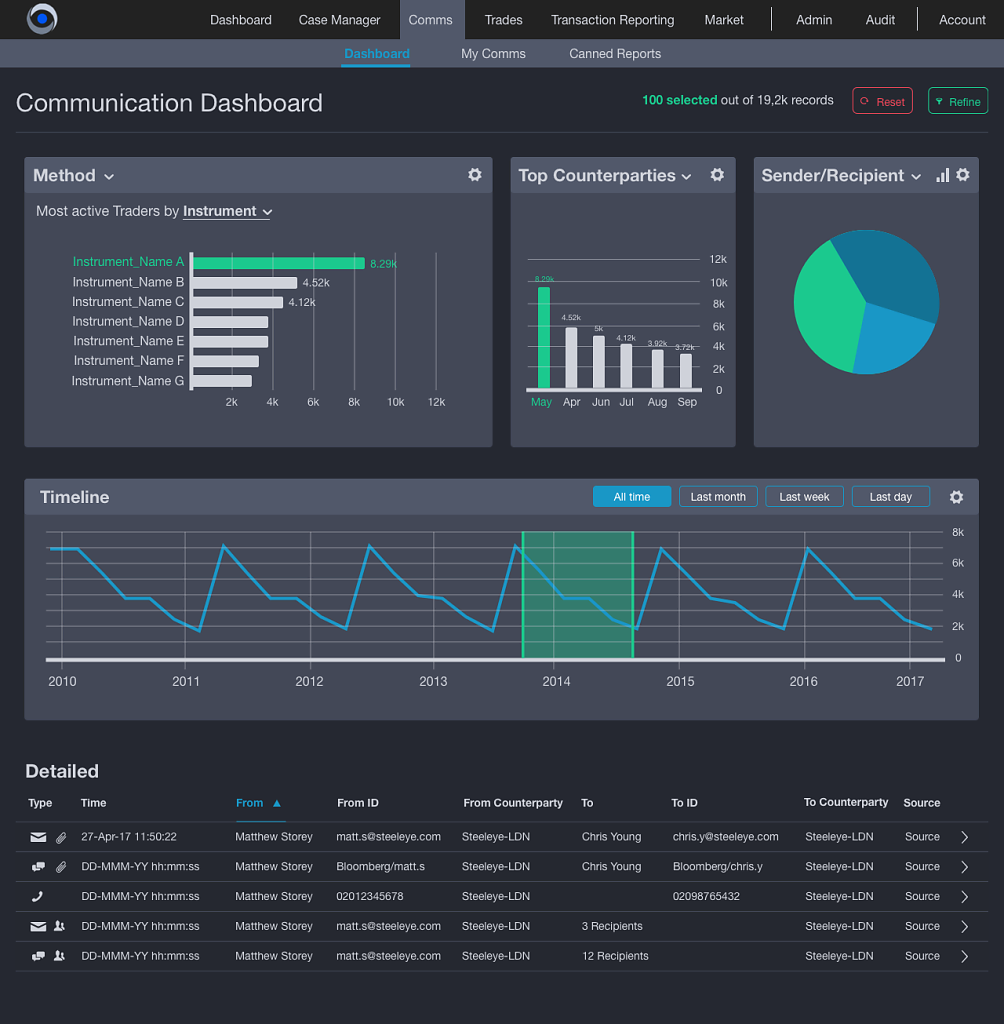Open the Instrument grouping dropdown
Screen dimensions: 1004x1024
(x=227, y=212)
